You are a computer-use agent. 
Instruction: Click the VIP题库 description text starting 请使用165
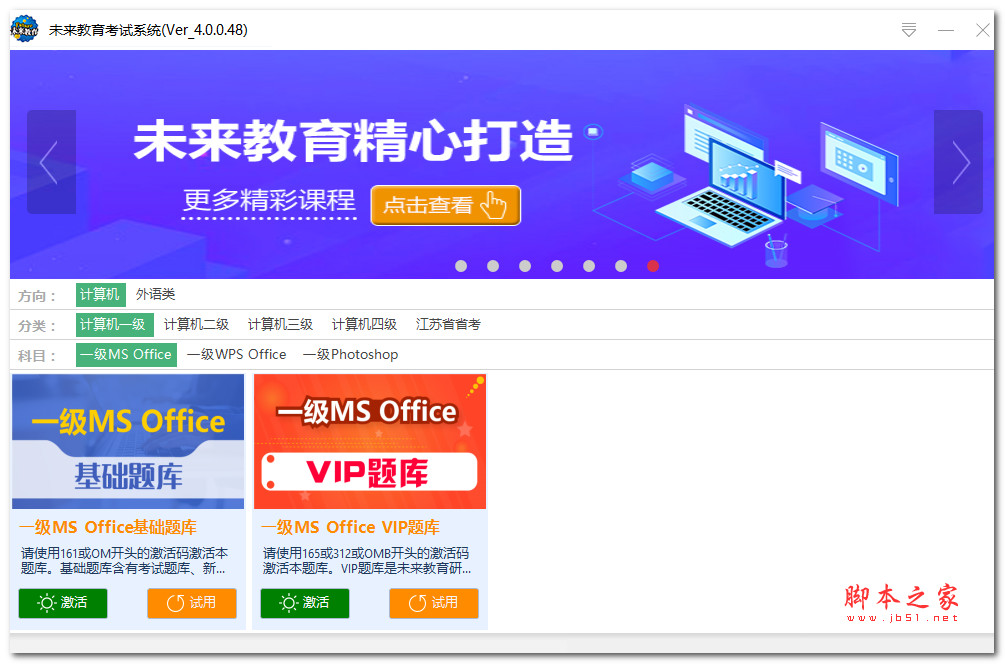coord(367,561)
